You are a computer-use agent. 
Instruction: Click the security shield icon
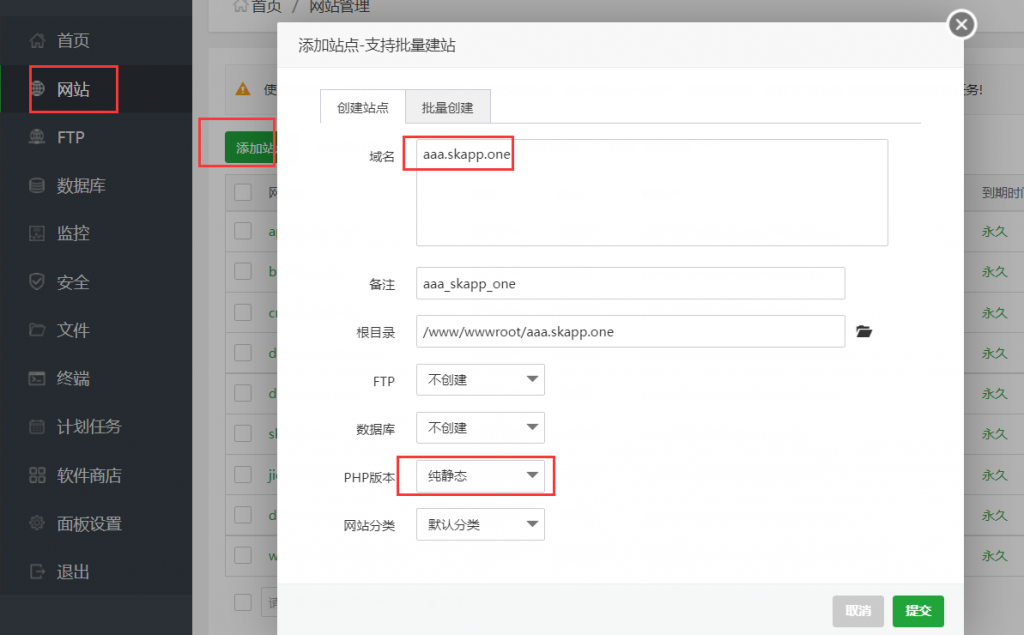coord(38,282)
